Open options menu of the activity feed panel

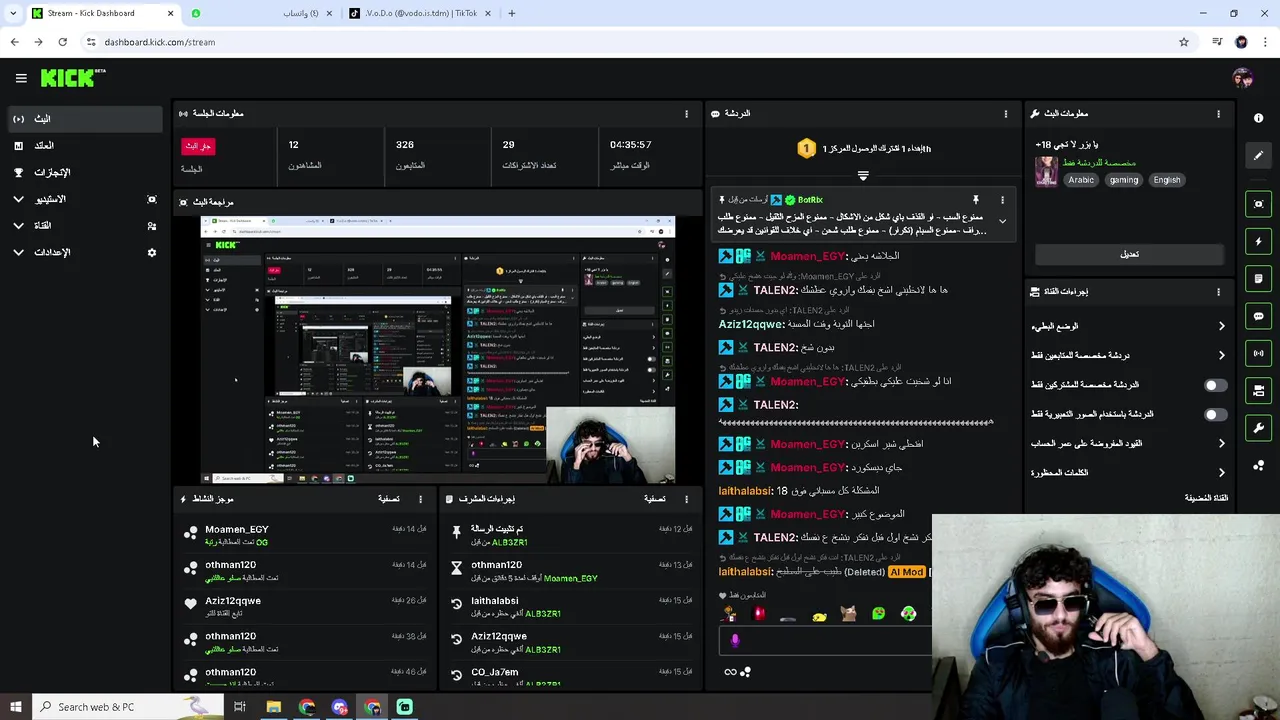pos(420,499)
